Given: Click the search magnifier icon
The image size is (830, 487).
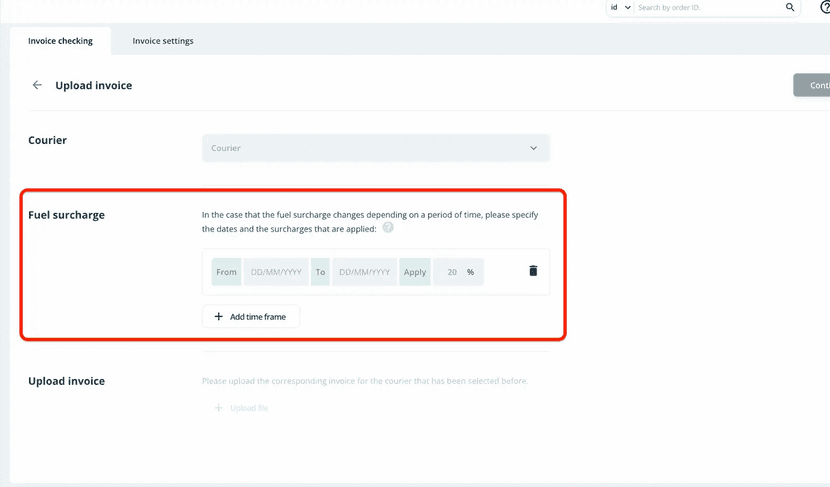Looking at the screenshot, I should 790,8.
